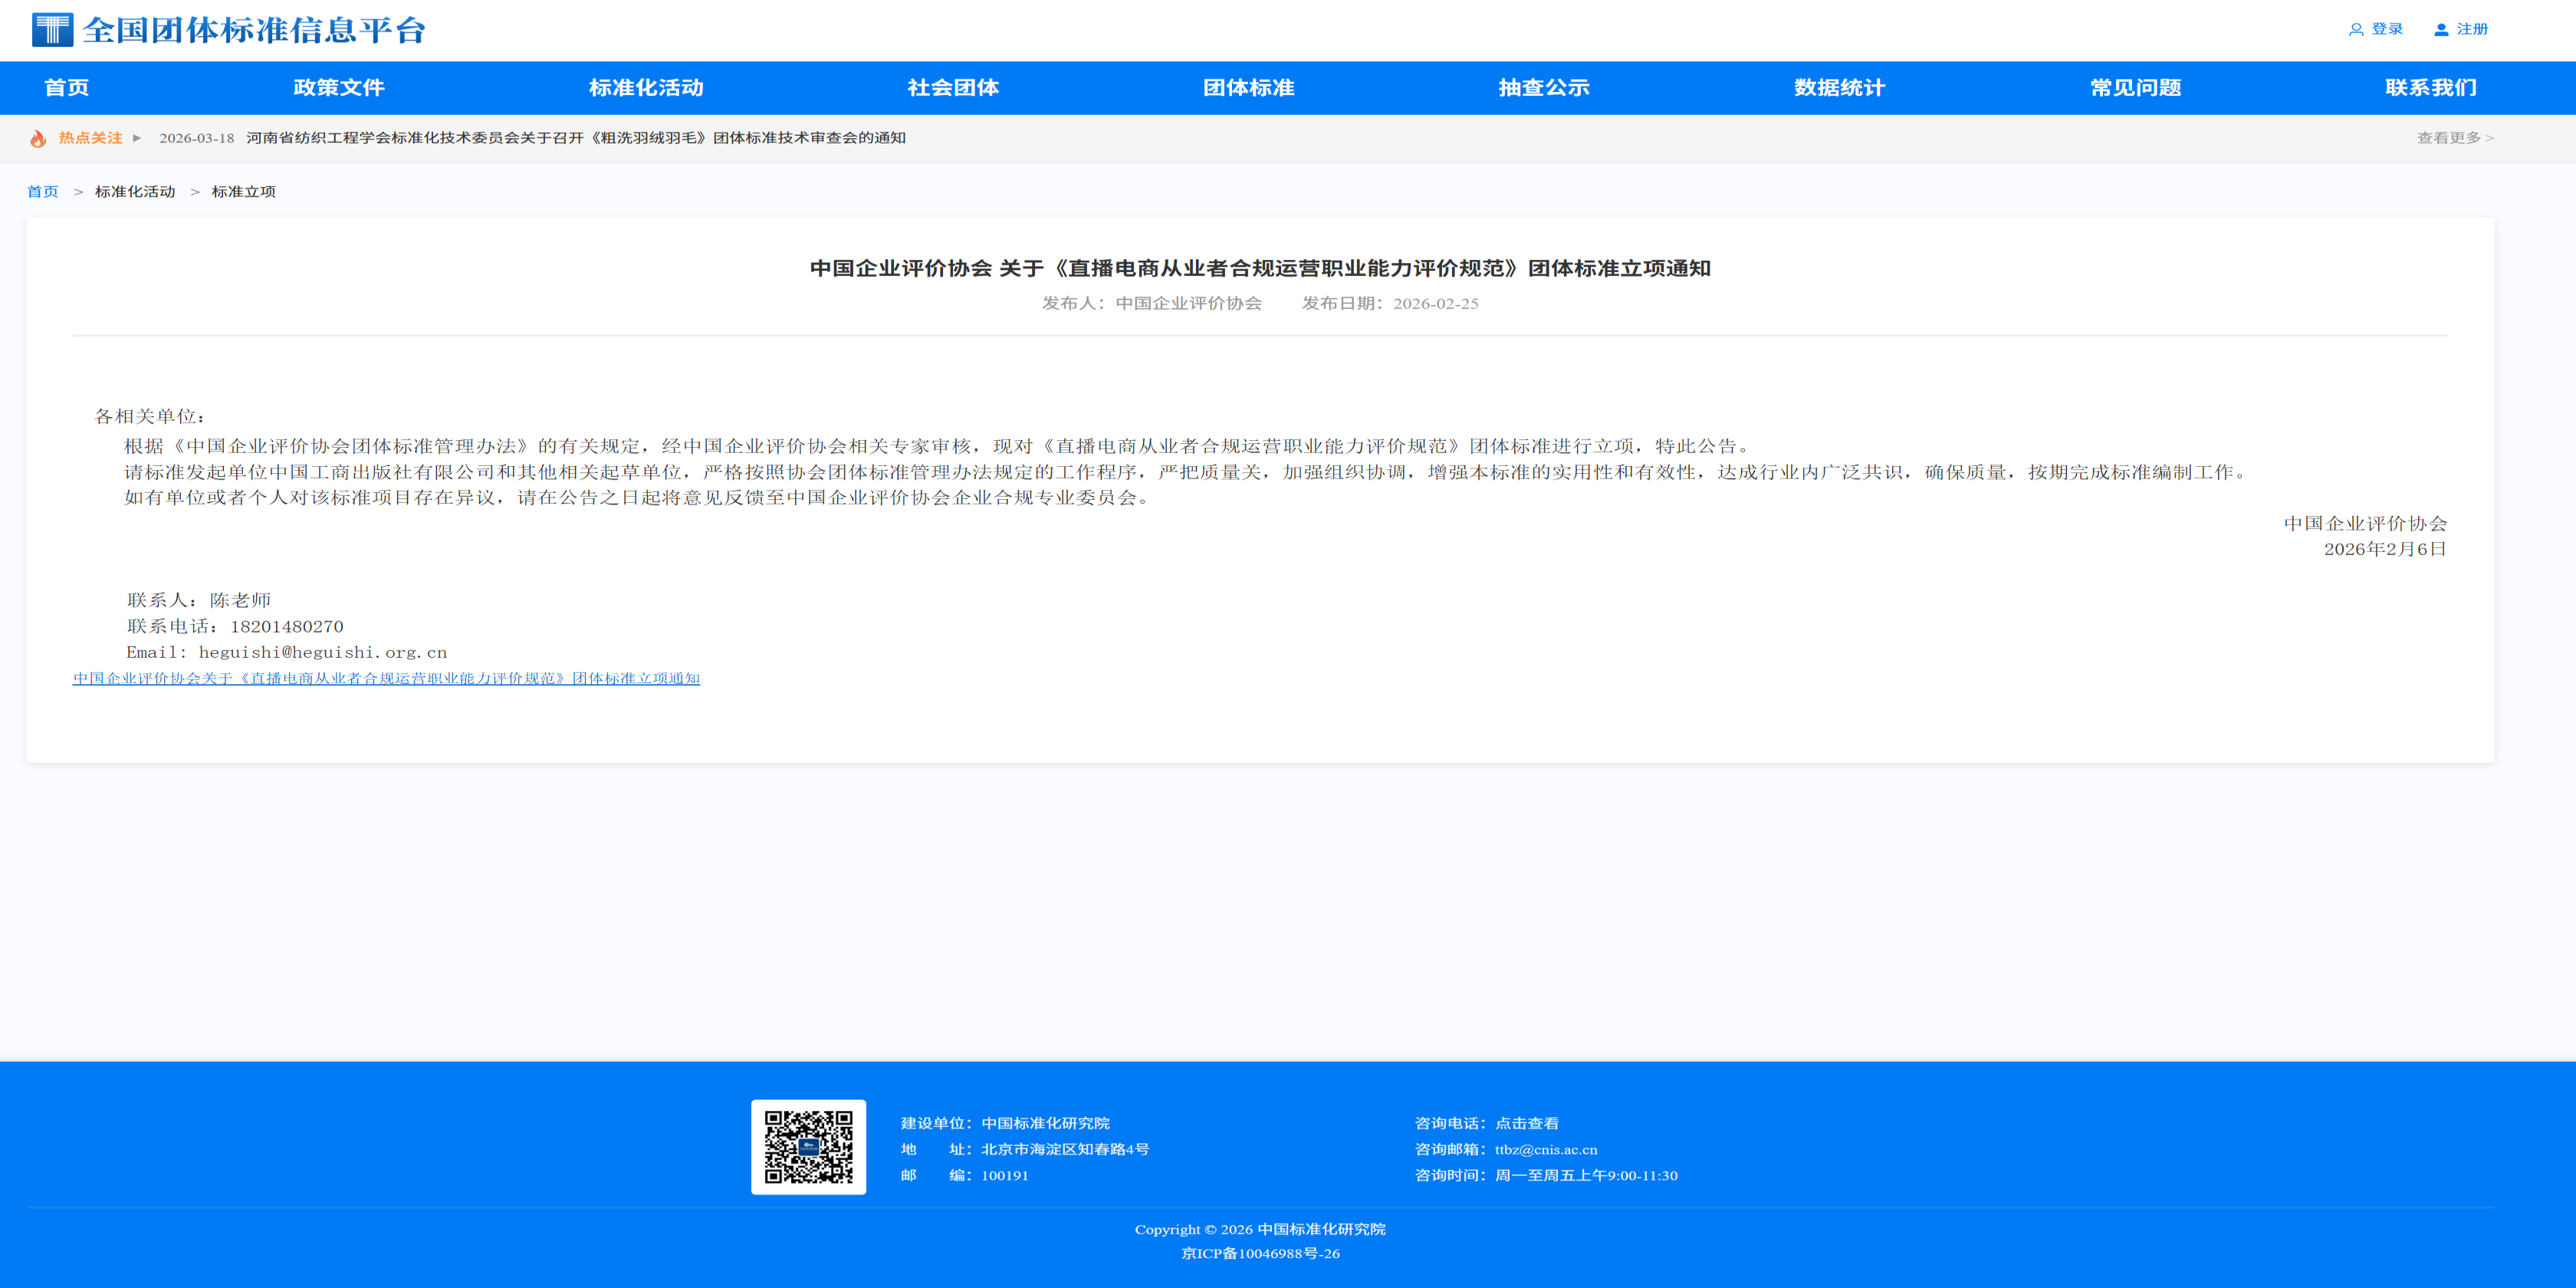Click 点击查看 for consultation phone

1526,1124
